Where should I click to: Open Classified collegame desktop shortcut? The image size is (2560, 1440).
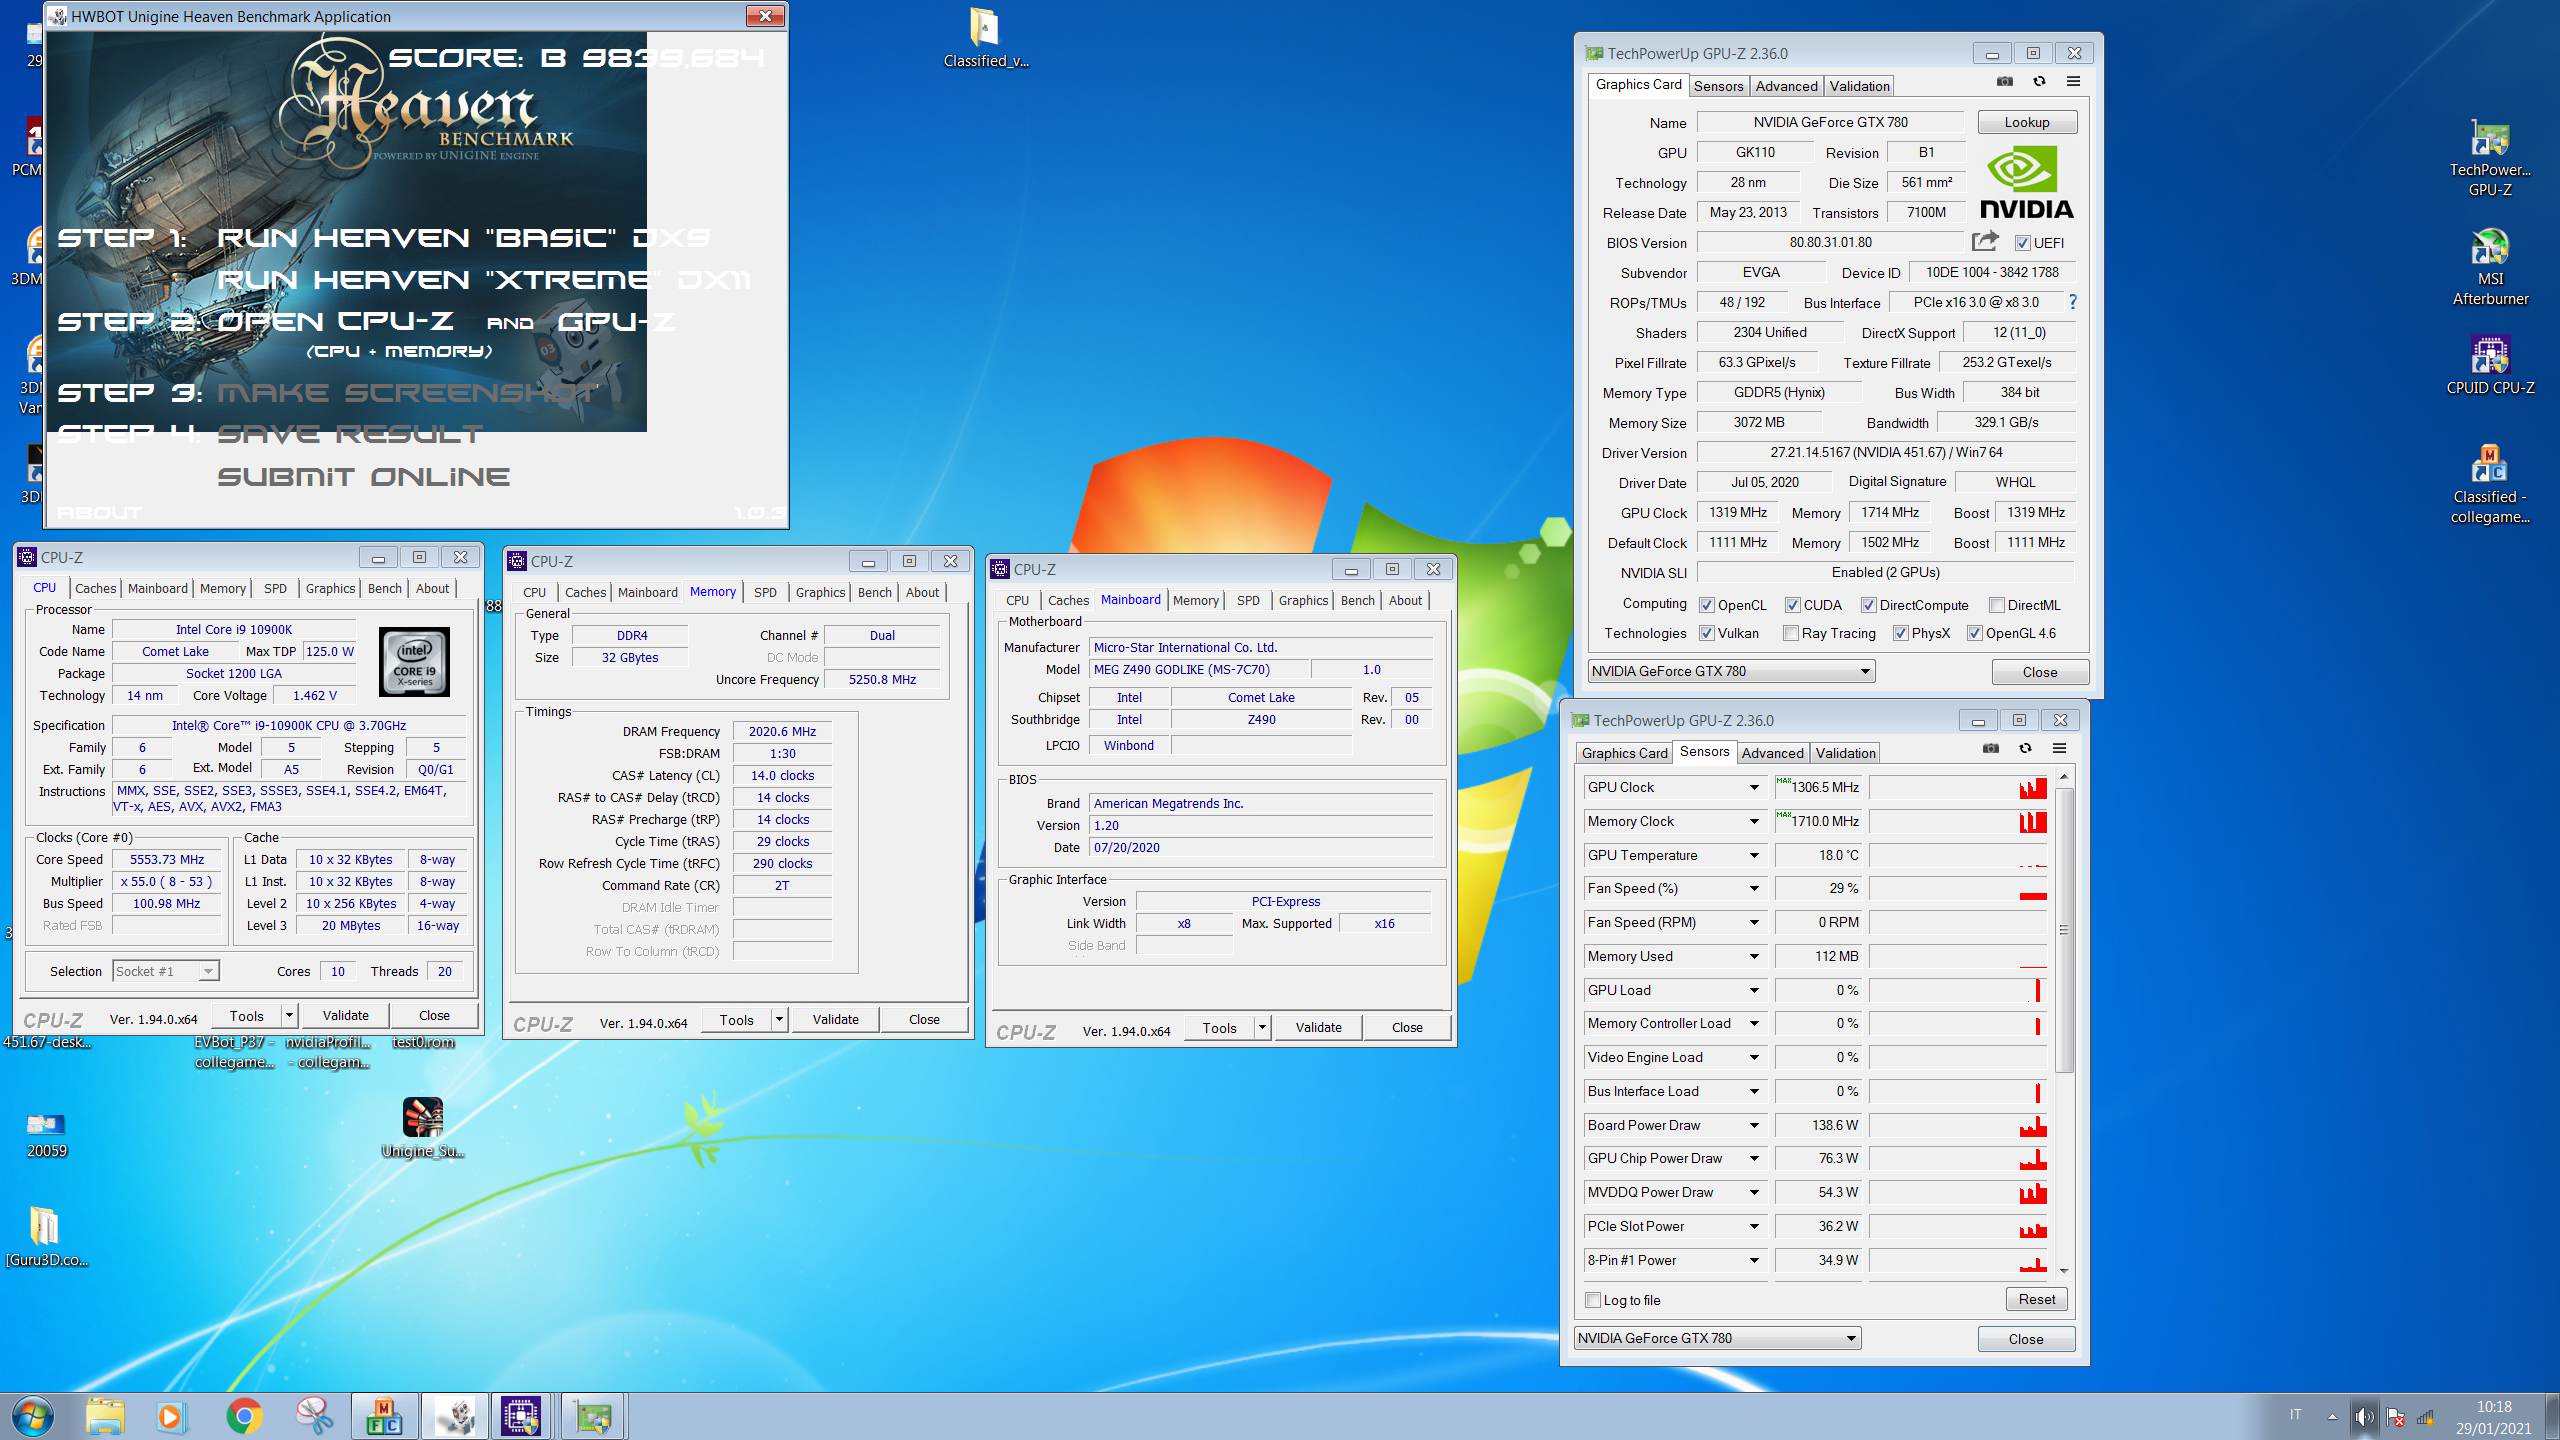click(x=2490, y=485)
